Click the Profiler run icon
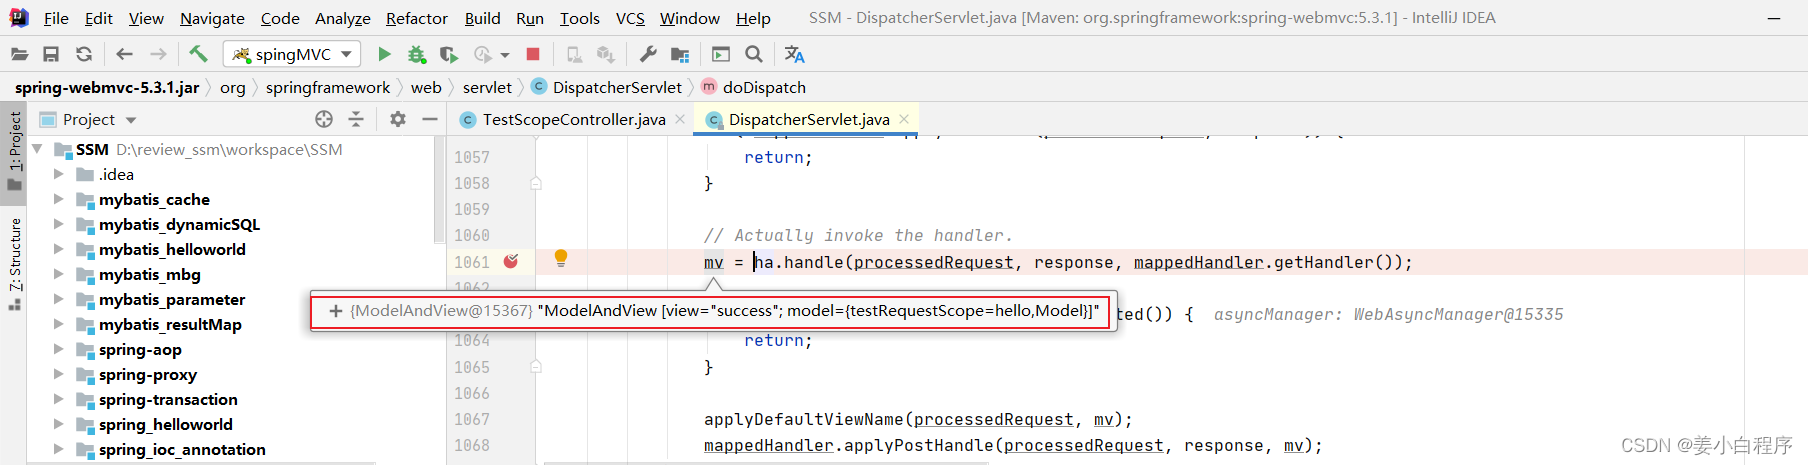The width and height of the screenshot is (1808, 465). coord(483,54)
